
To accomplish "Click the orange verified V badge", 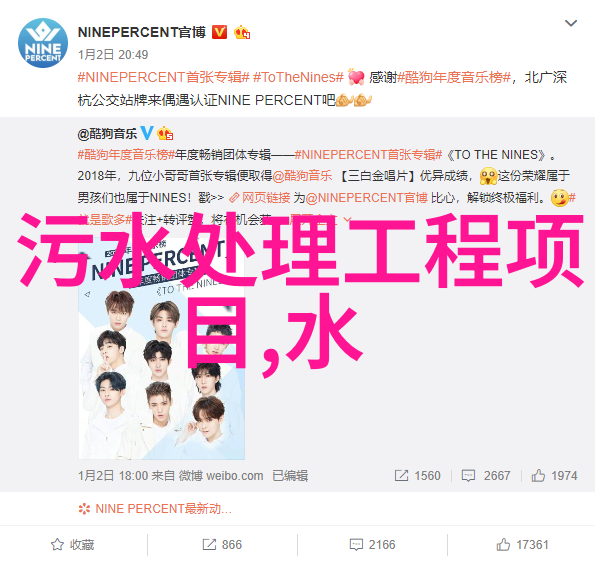I will click(x=219, y=32).
